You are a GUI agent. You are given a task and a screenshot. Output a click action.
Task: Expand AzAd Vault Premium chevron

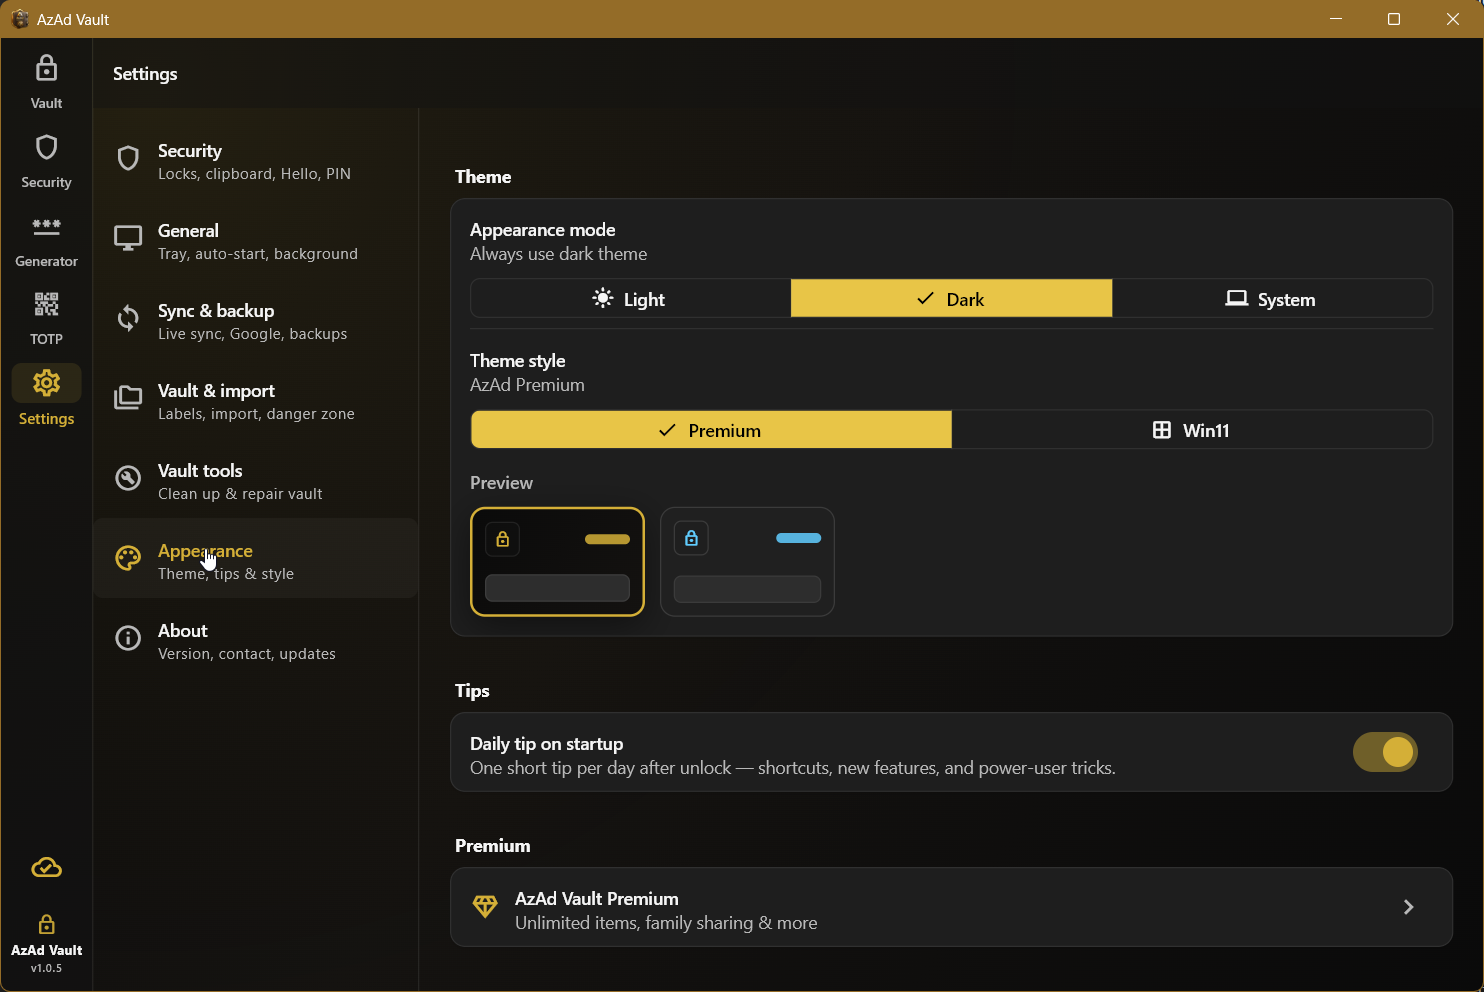pyautogui.click(x=1408, y=907)
